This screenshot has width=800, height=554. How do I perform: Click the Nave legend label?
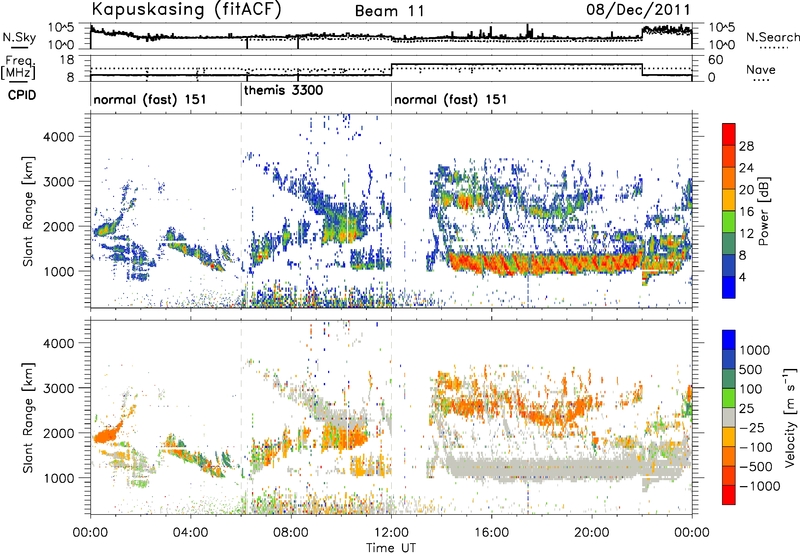pyautogui.click(x=761, y=69)
